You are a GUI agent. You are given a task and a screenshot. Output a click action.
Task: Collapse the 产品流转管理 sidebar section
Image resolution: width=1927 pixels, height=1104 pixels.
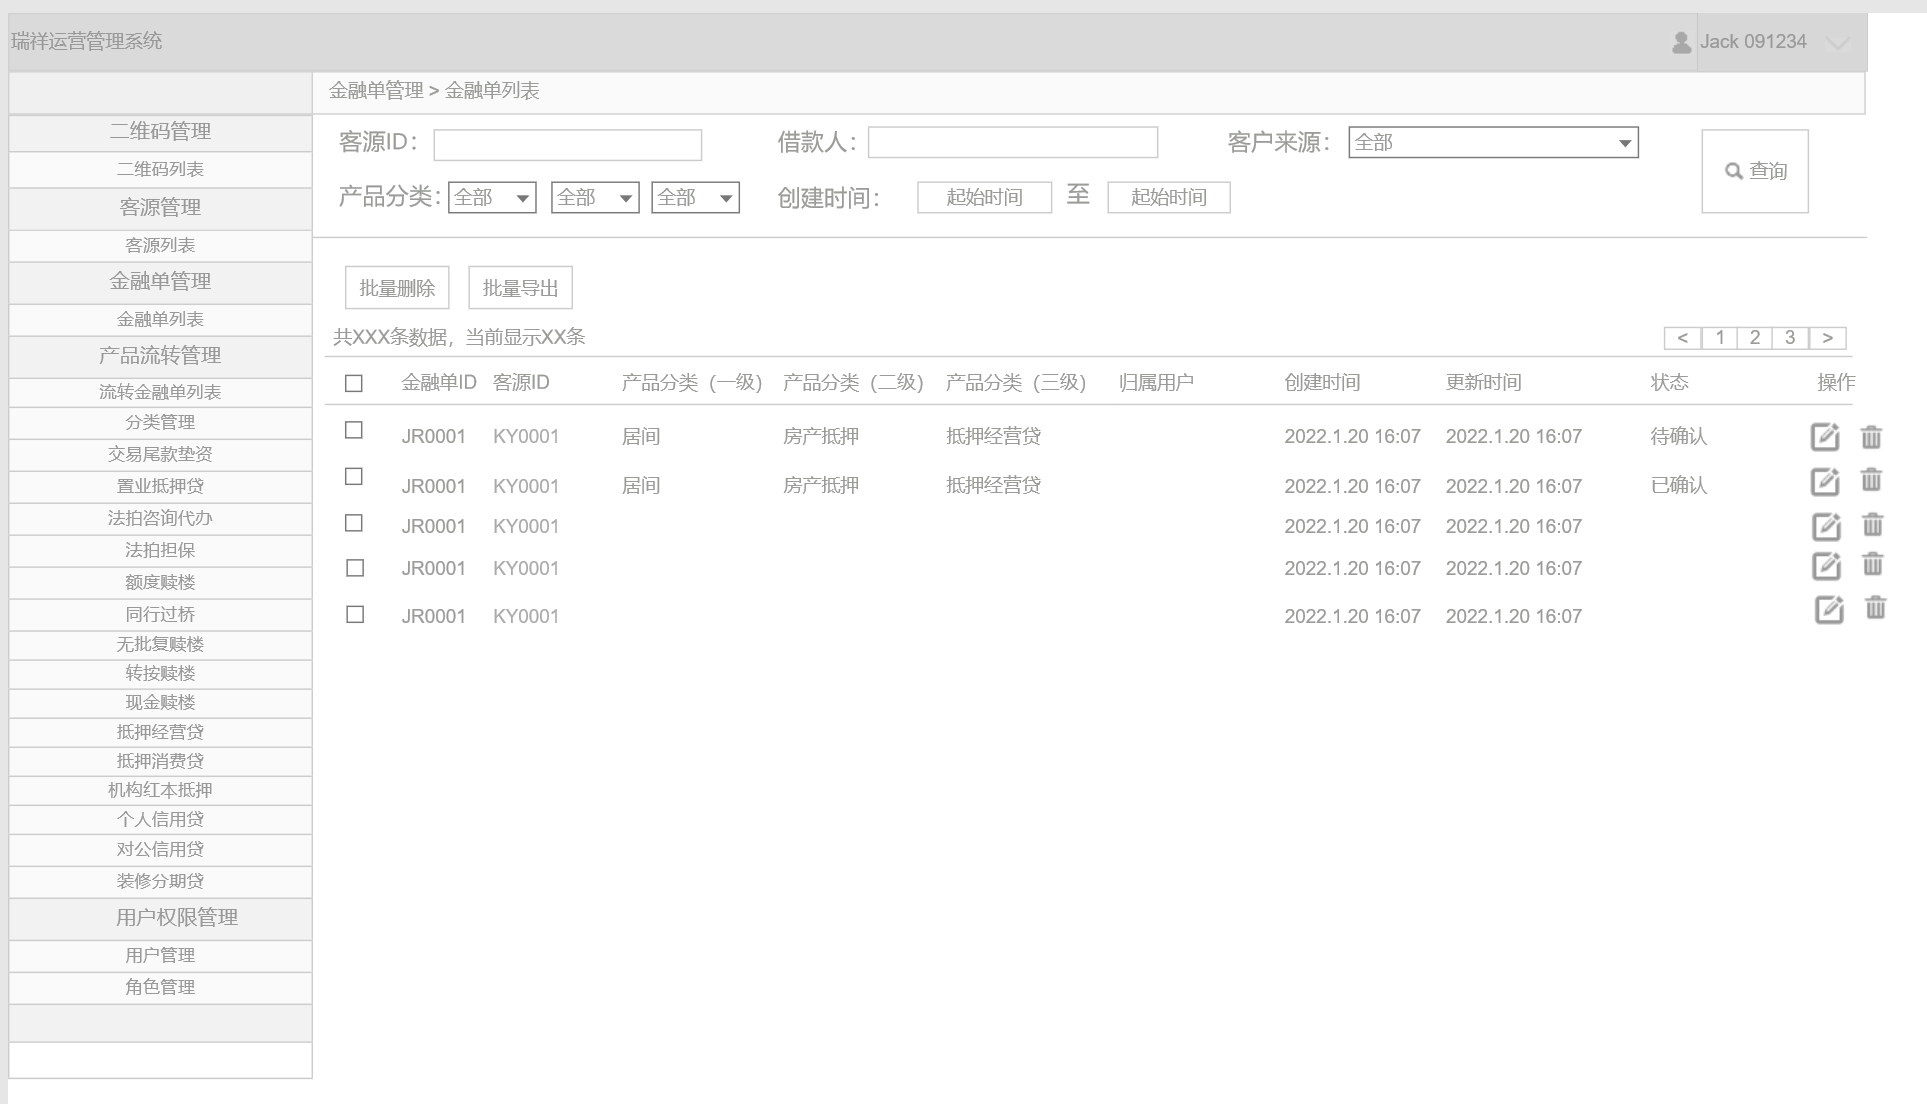tap(160, 356)
